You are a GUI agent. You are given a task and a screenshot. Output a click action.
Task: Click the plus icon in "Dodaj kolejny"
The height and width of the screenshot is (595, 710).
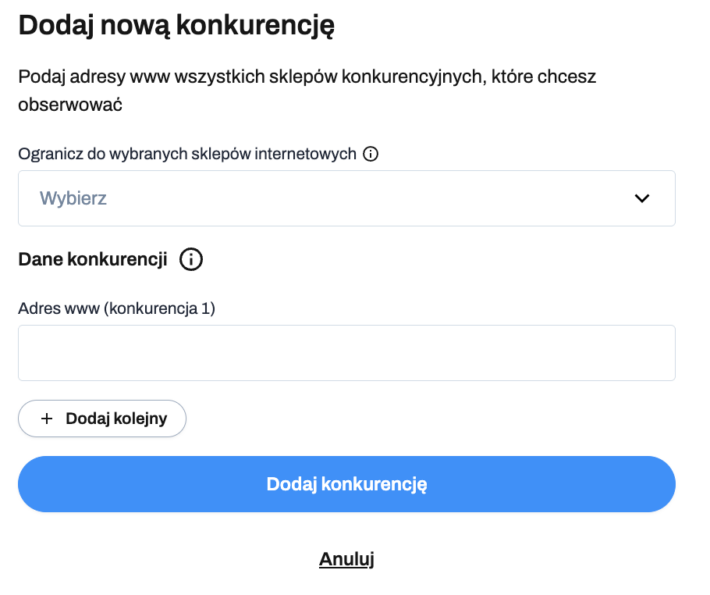click(46, 419)
